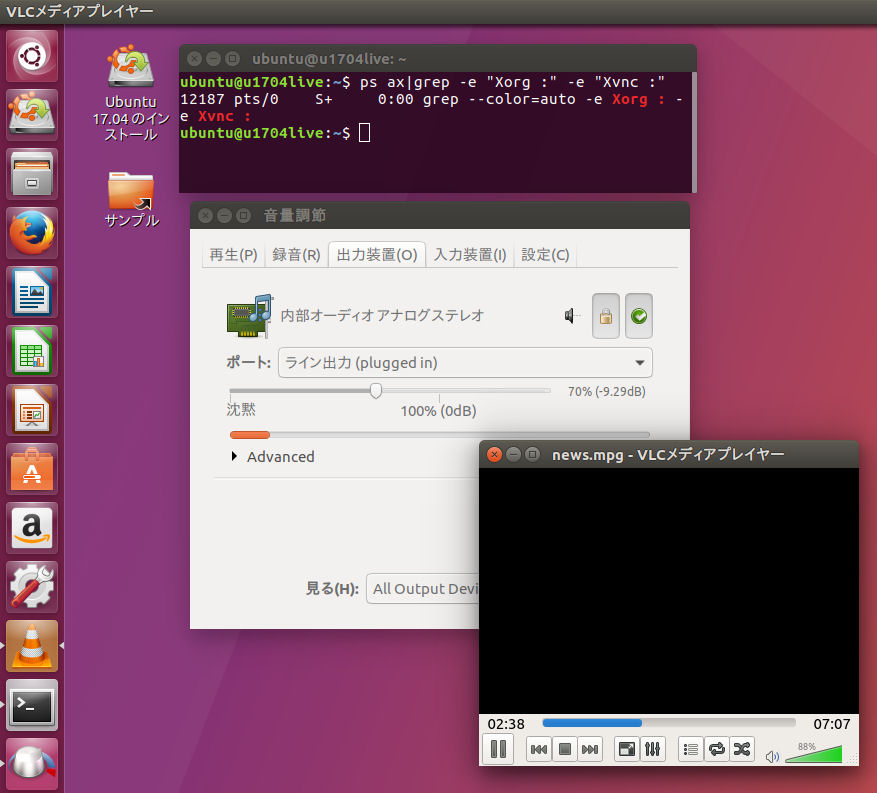Skip to next track in VLC

pyautogui.click(x=590, y=749)
